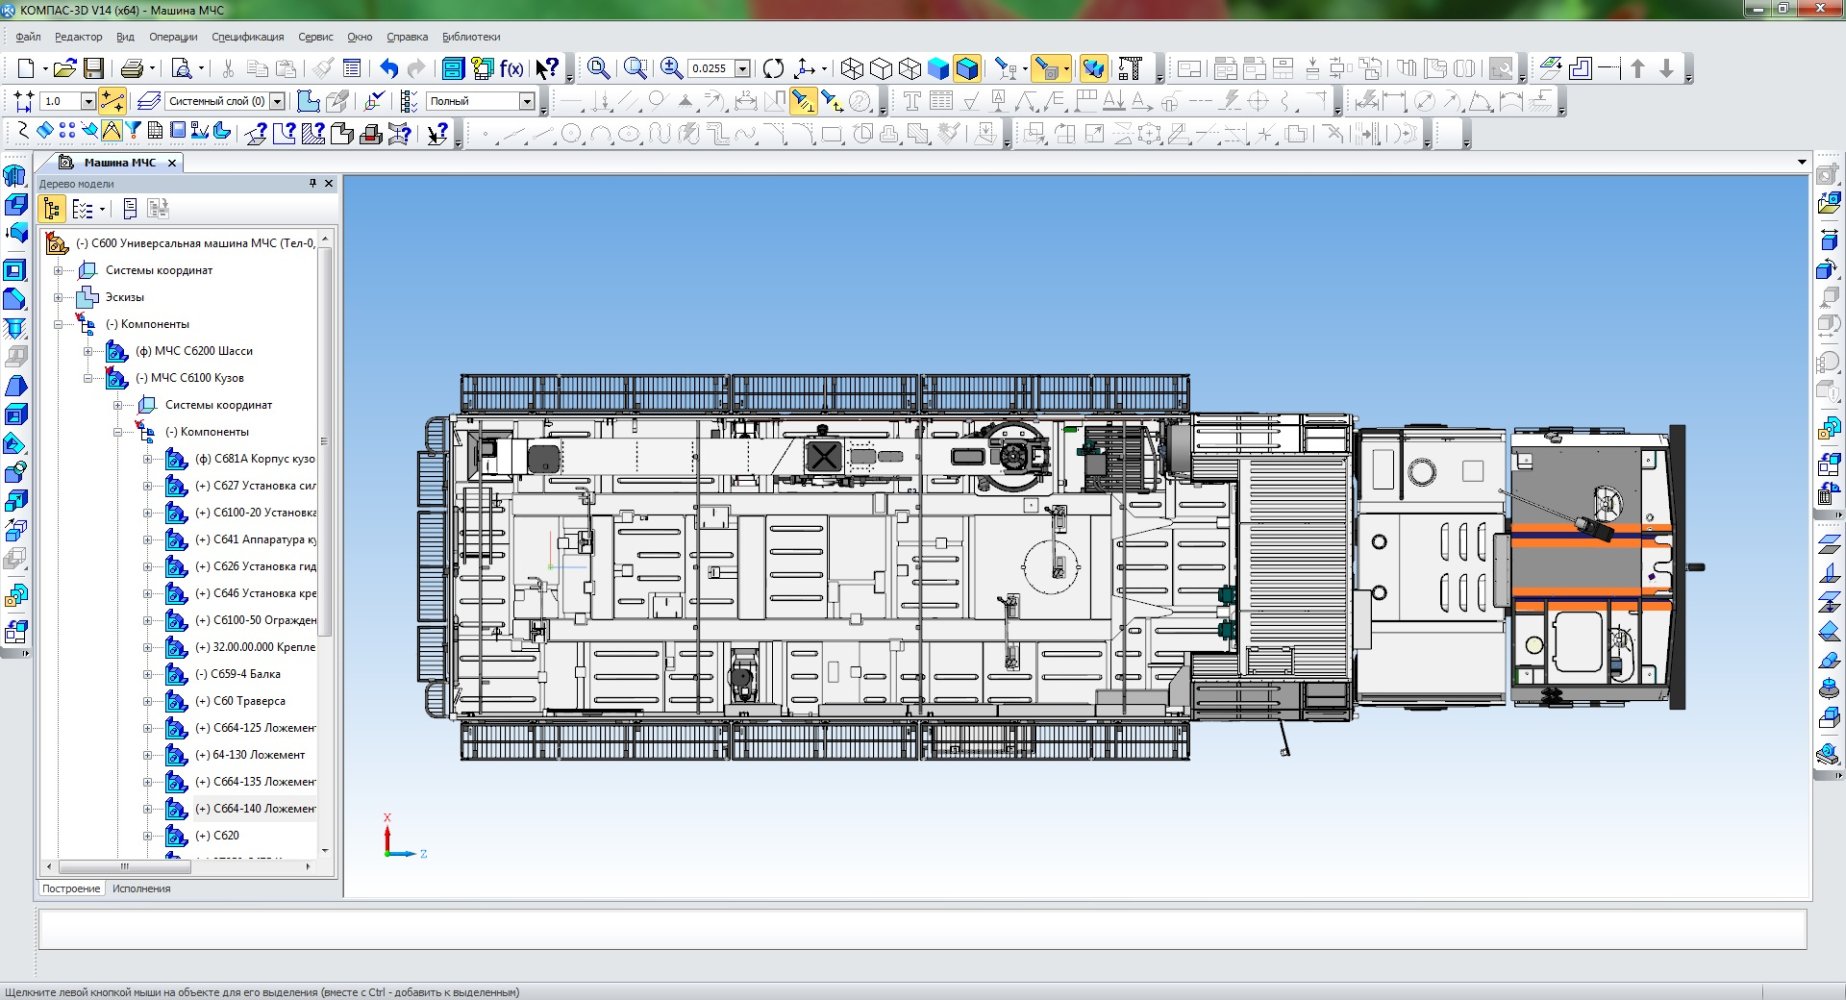Viewport: 1846px width, 1000px height.
Task: Select С641 Аппаратура tree item
Action: [x=255, y=539]
